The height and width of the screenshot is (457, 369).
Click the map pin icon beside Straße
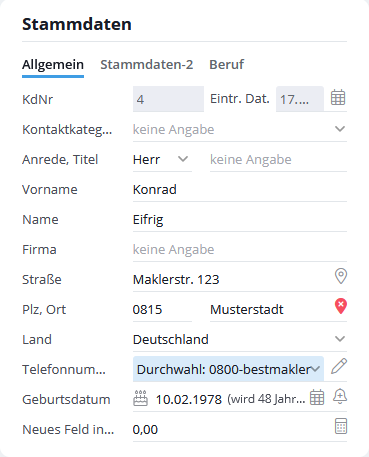[341, 276]
